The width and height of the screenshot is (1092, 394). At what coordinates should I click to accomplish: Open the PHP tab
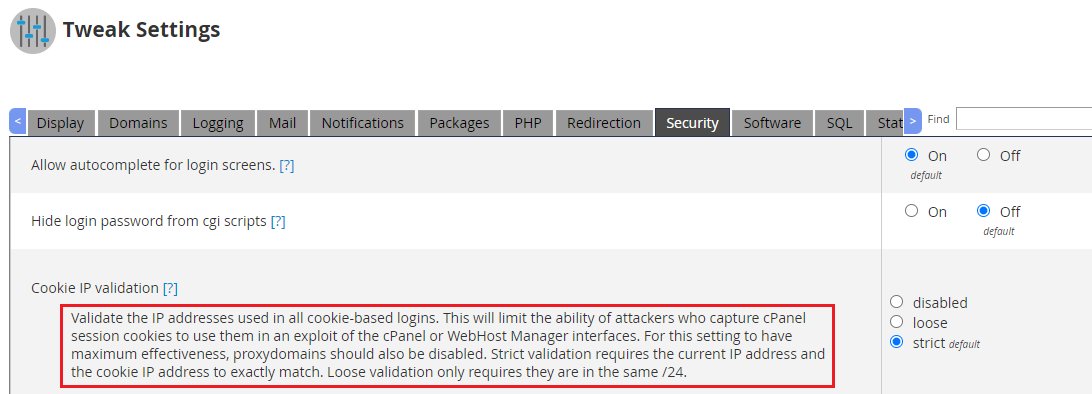528,123
